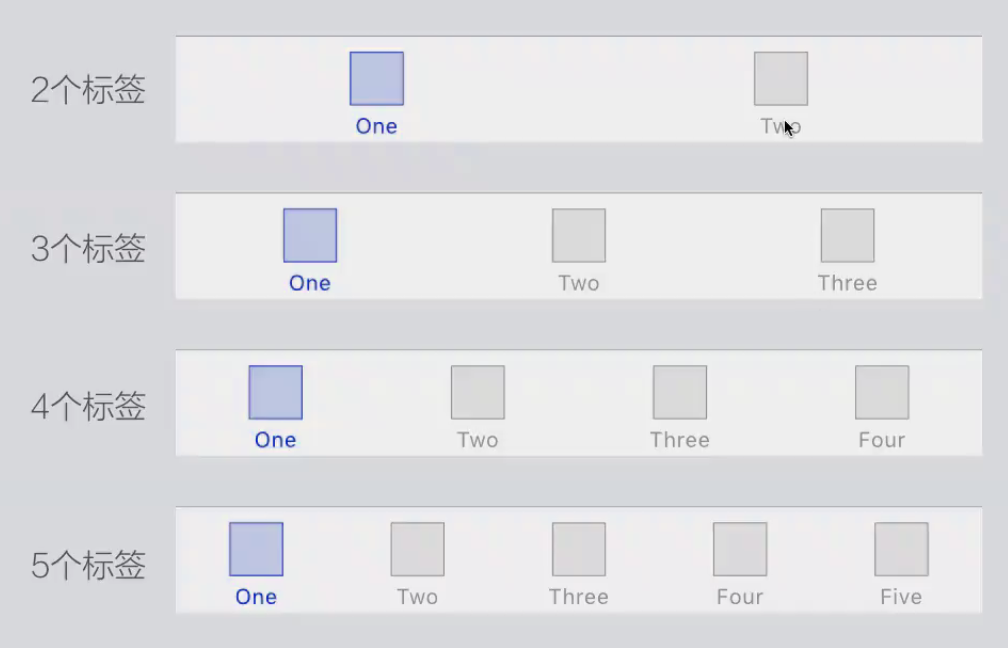The width and height of the screenshot is (1008, 648).
Task: Open Five tab label in 5-tab bar
Action: coord(901,597)
